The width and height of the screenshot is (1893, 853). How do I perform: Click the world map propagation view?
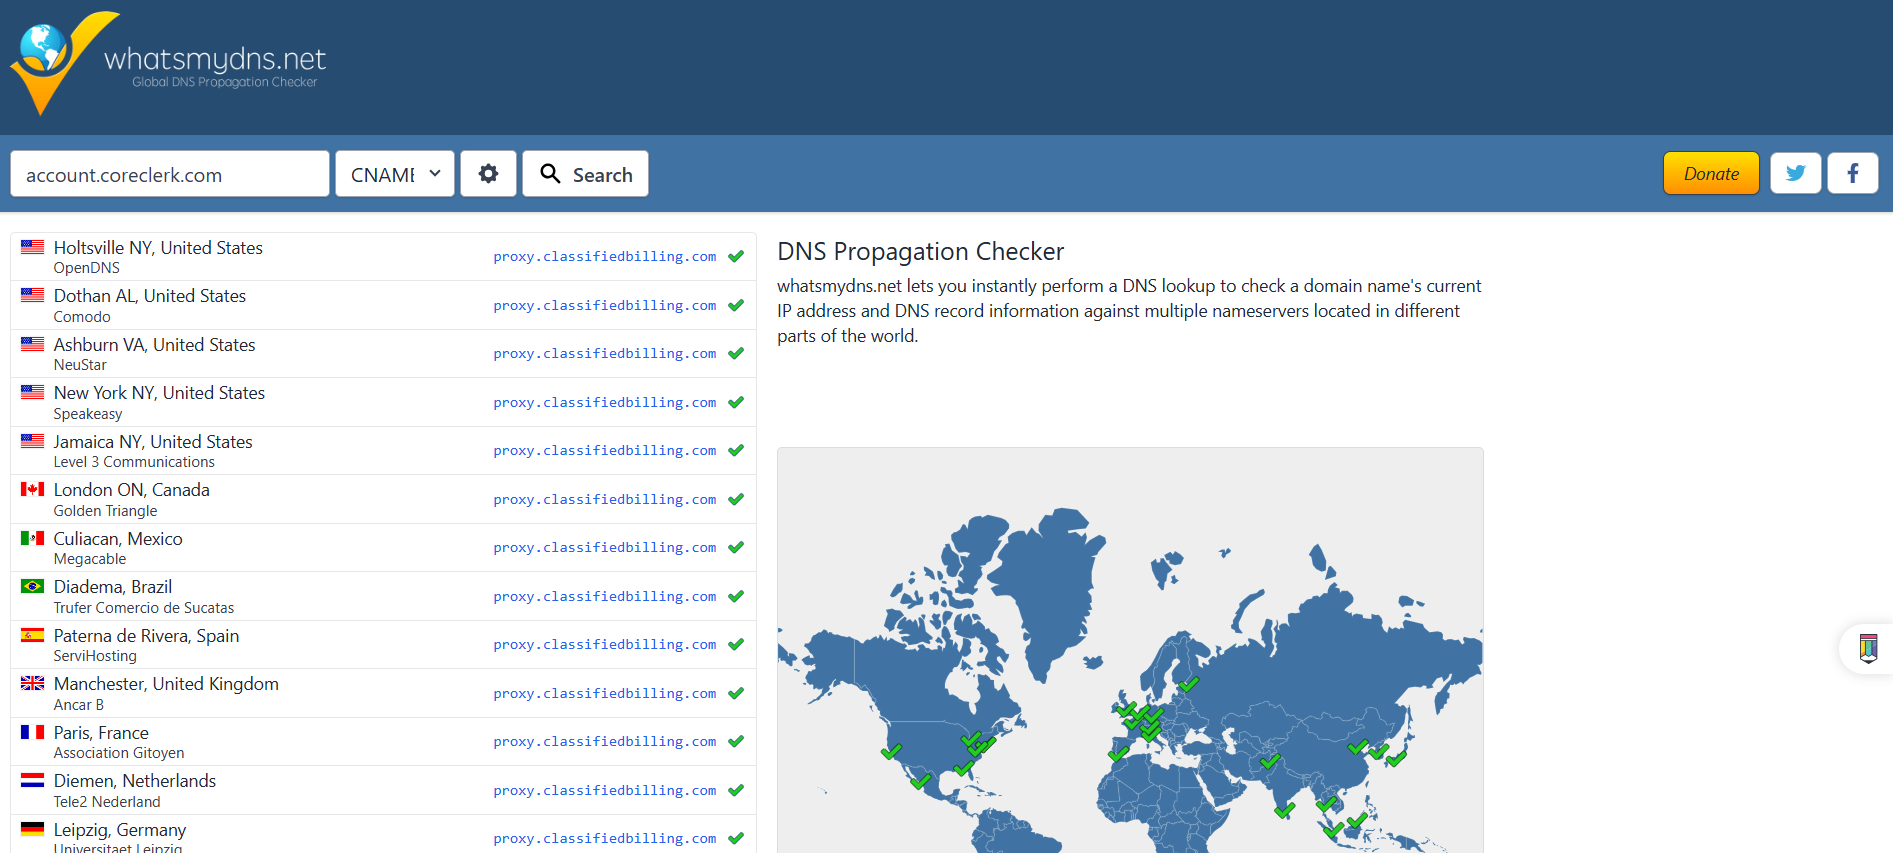click(1130, 650)
